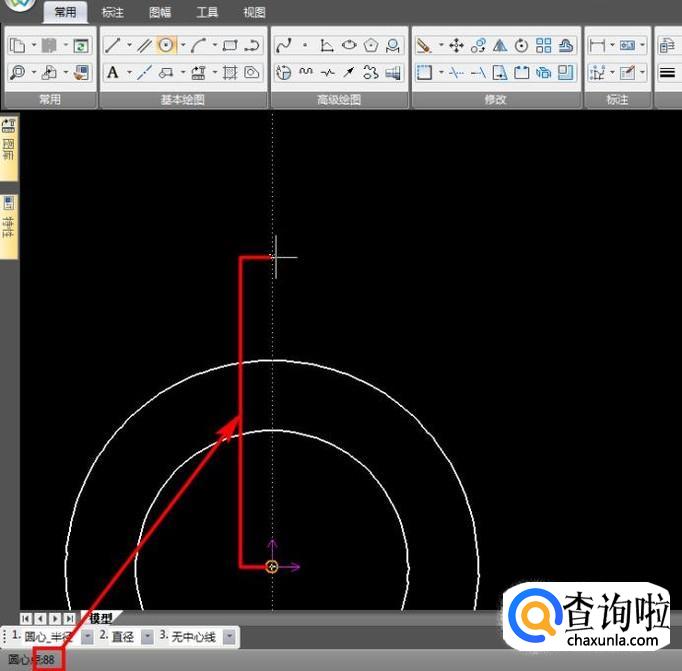Choose the Move tool in Modify panel
This screenshot has height=671, width=682.
[x=456, y=46]
